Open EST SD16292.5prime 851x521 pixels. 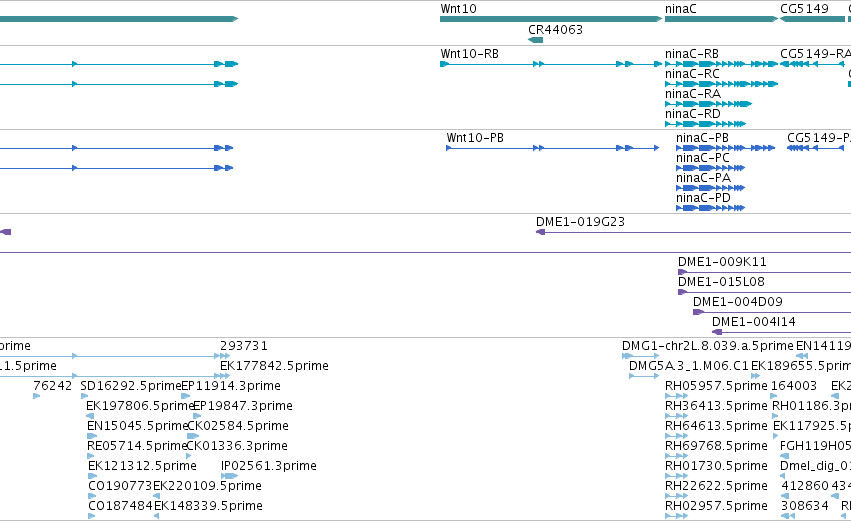click(130, 386)
